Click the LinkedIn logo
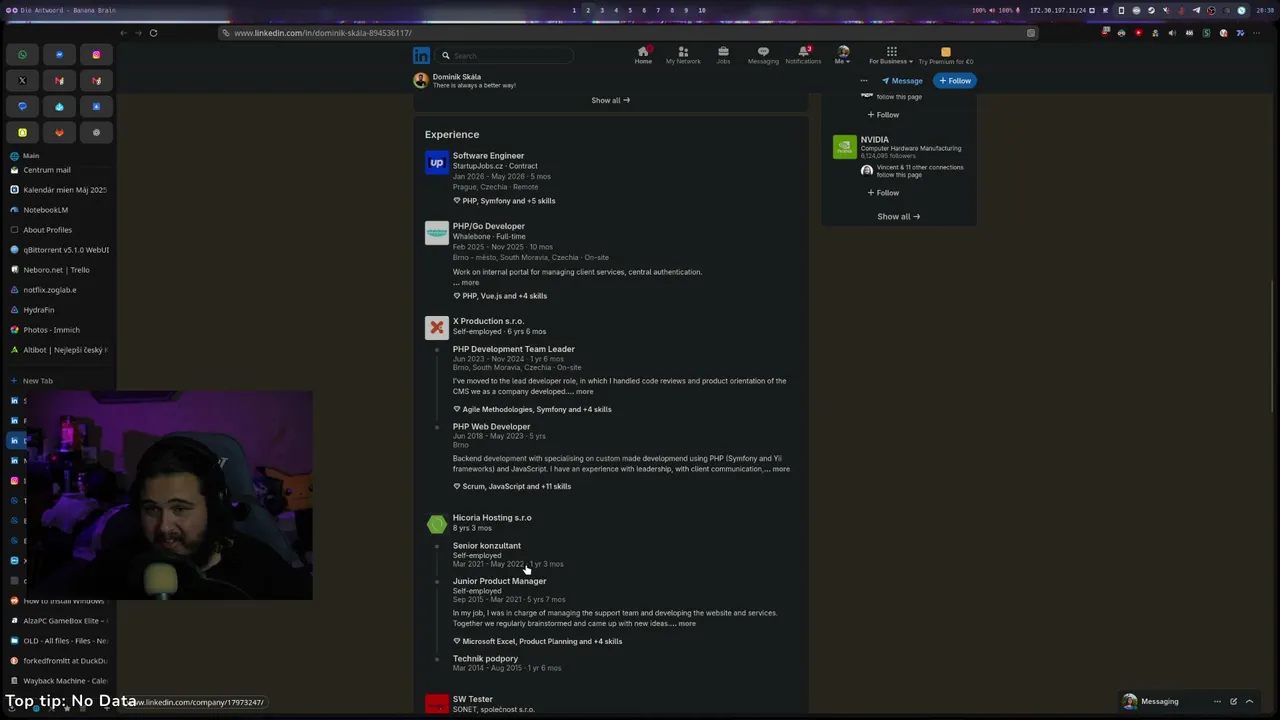Screen dimensions: 1280x720 coord(422,56)
